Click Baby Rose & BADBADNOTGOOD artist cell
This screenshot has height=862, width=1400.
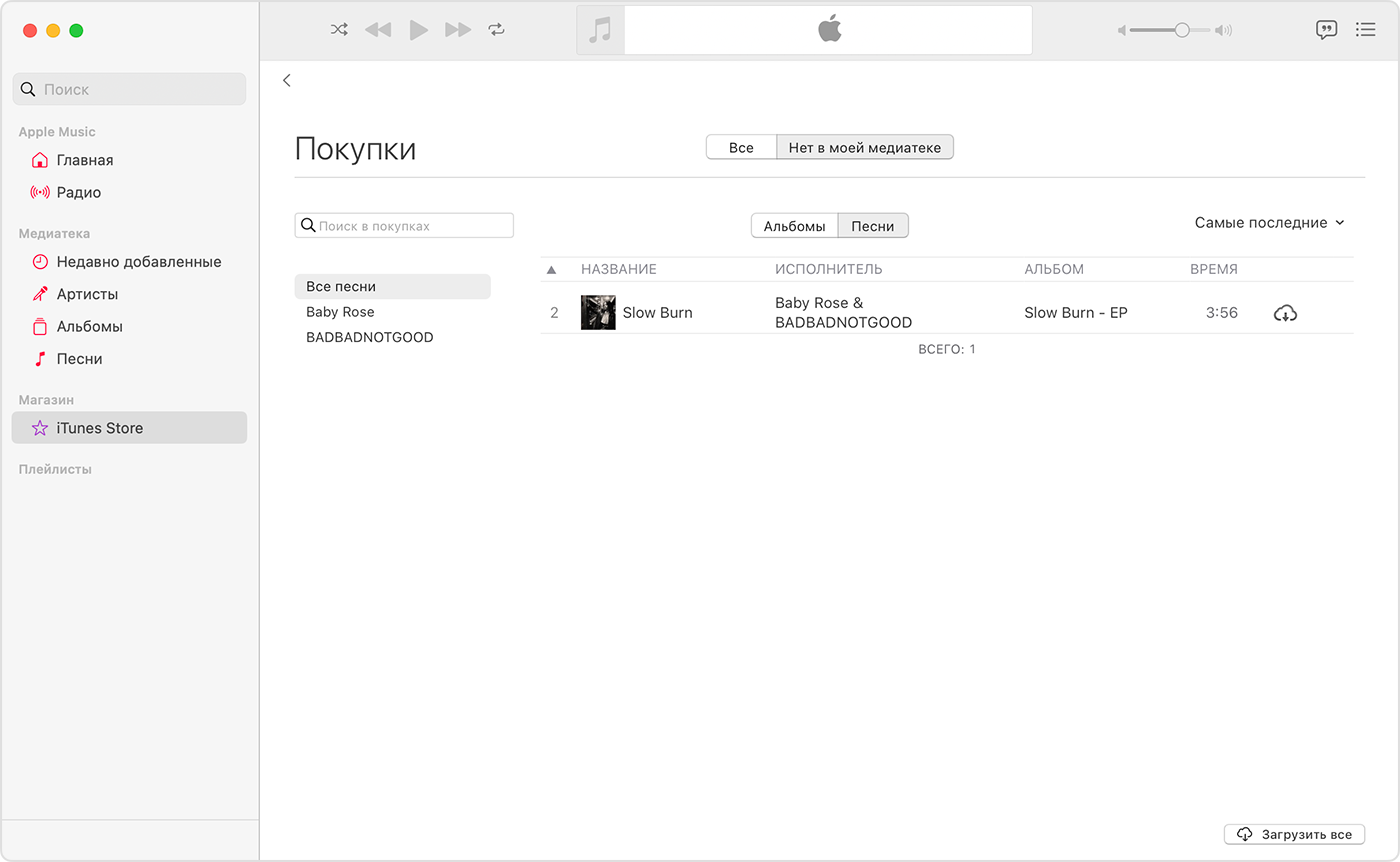(844, 313)
